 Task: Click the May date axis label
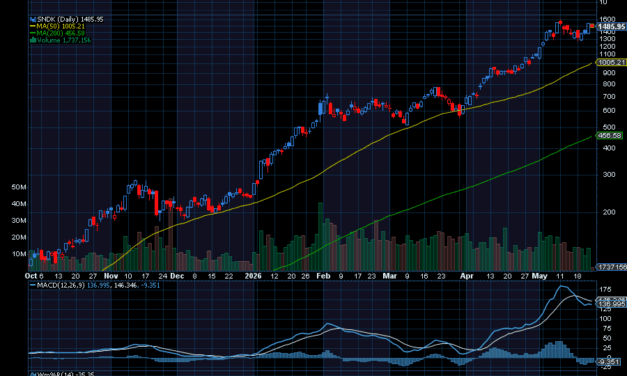coord(539,276)
